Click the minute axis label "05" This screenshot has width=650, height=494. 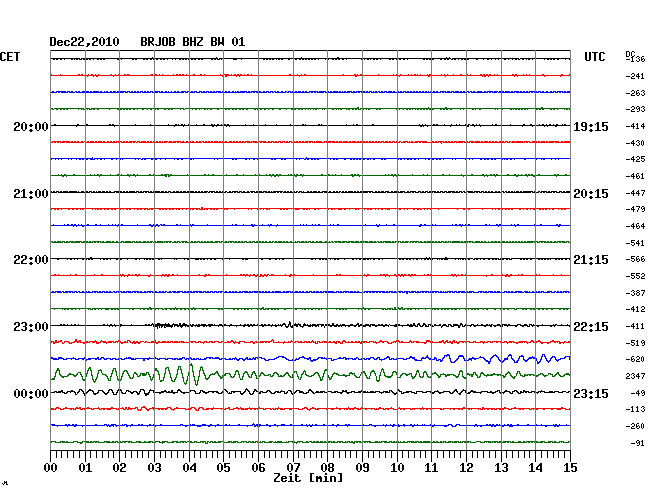pos(223,468)
